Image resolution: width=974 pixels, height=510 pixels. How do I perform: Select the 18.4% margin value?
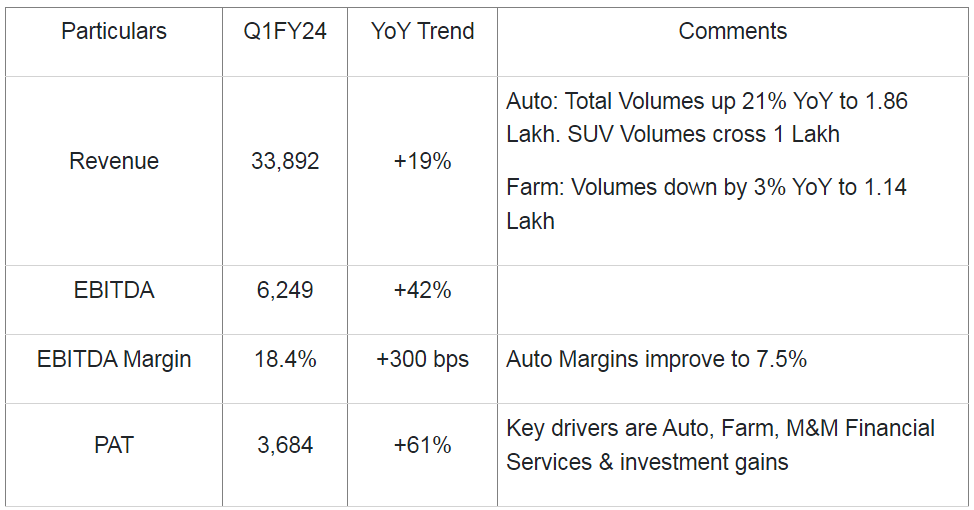(285, 359)
